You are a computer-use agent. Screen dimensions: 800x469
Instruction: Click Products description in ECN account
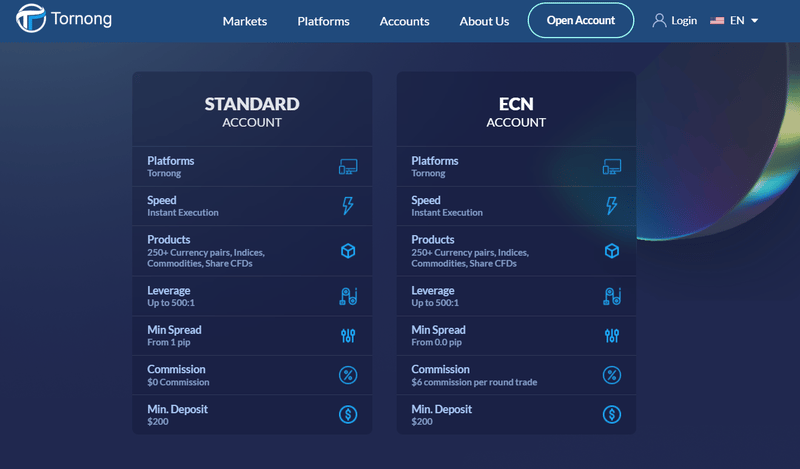pos(470,258)
